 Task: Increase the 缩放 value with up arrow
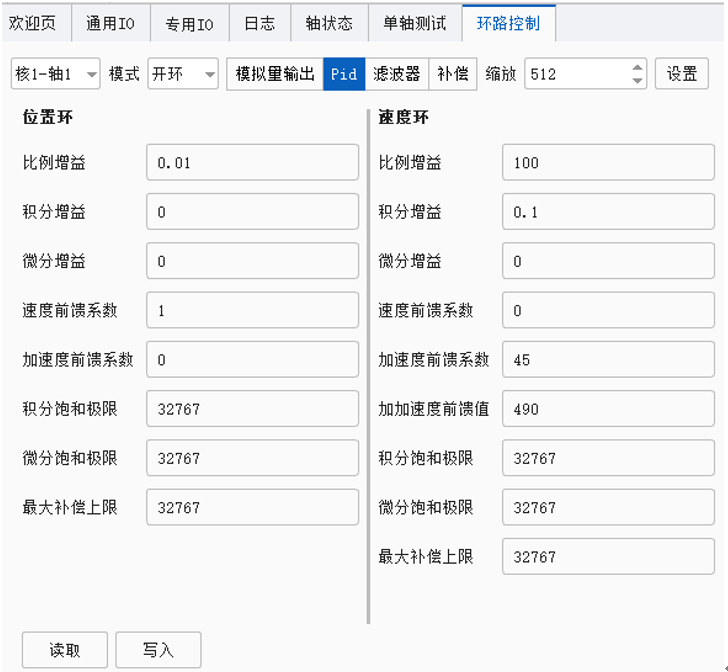point(638,68)
